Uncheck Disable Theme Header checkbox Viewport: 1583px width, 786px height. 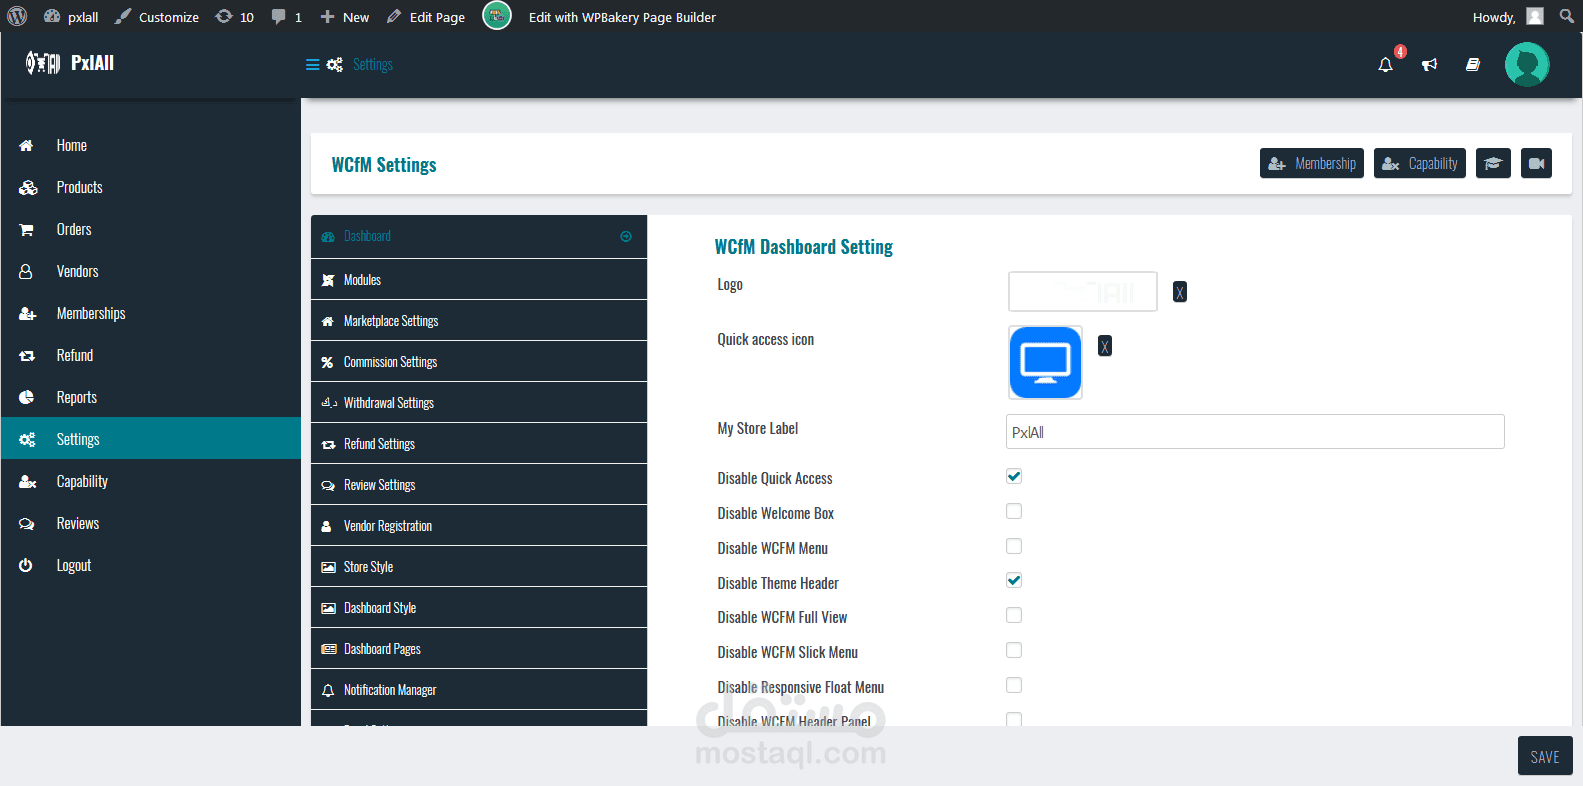[1014, 580]
